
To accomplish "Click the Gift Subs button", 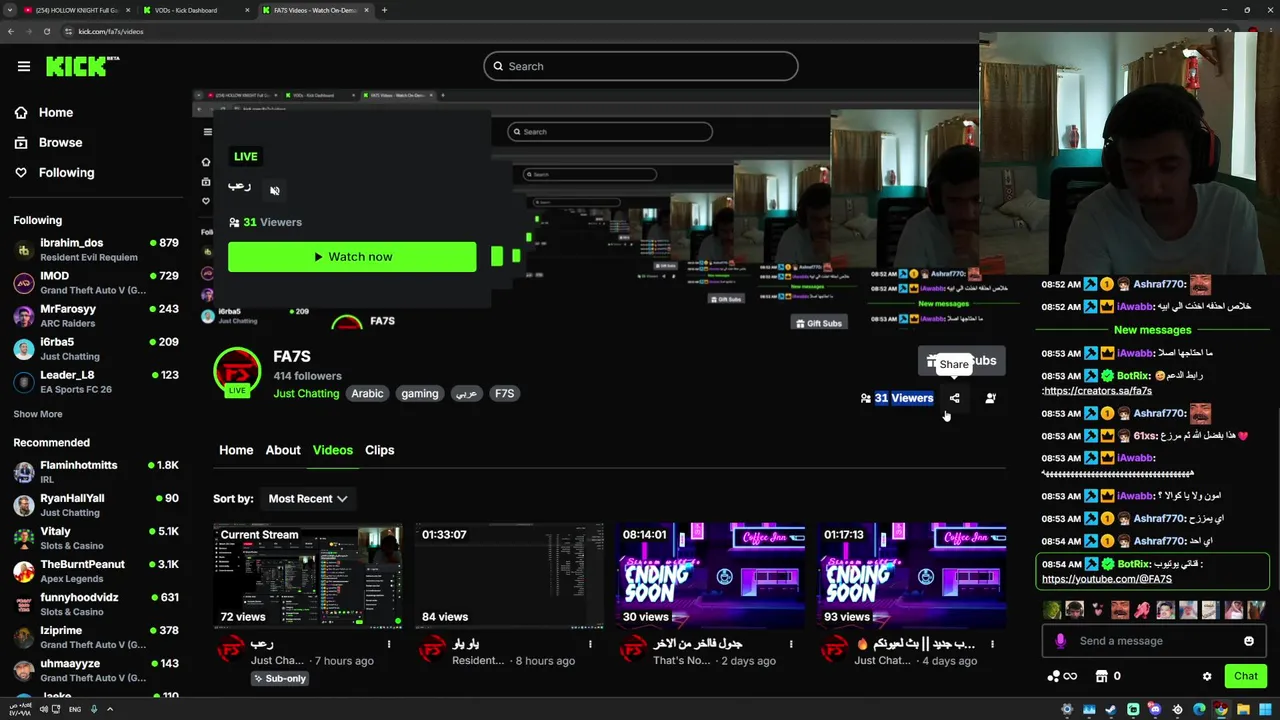I will click(x=961, y=361).
